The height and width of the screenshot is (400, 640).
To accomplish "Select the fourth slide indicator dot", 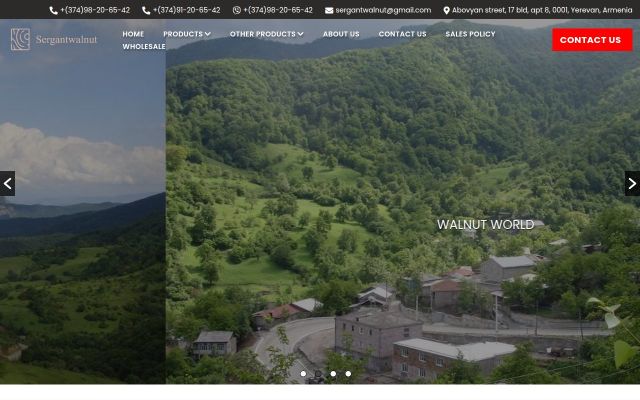I will coord(348,373).
